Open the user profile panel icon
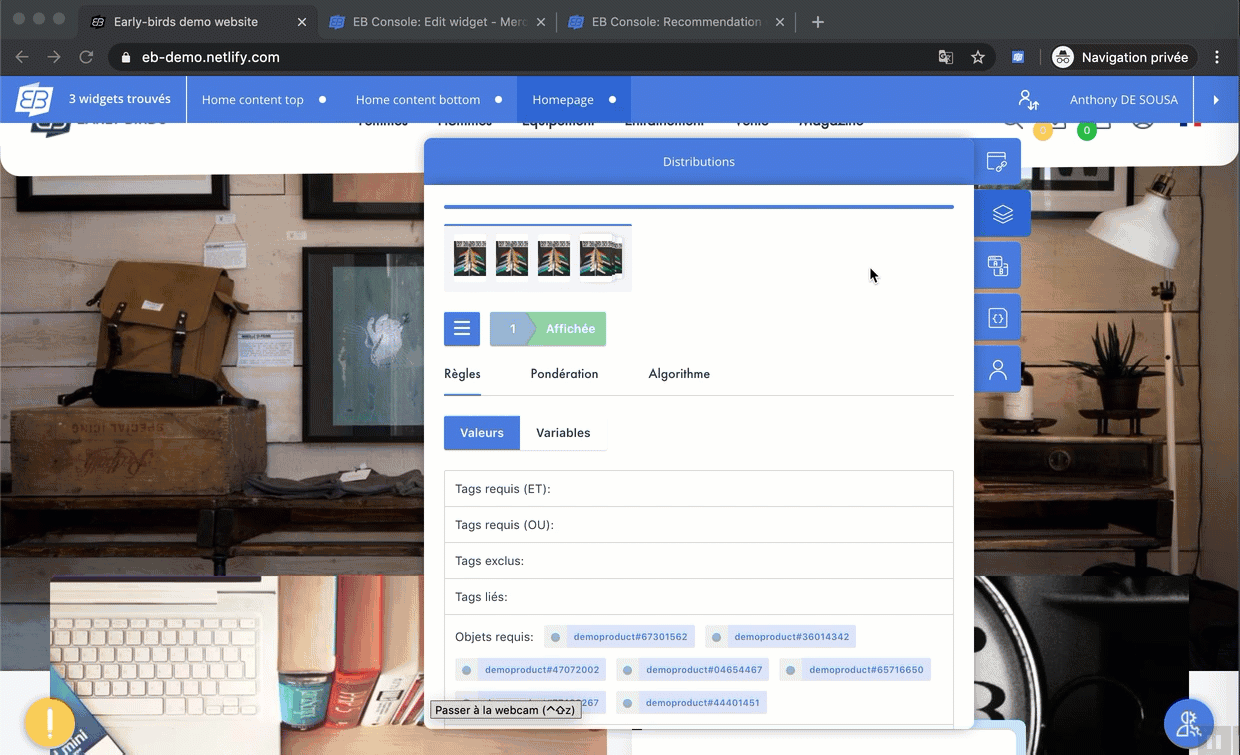 click(997, 370)
